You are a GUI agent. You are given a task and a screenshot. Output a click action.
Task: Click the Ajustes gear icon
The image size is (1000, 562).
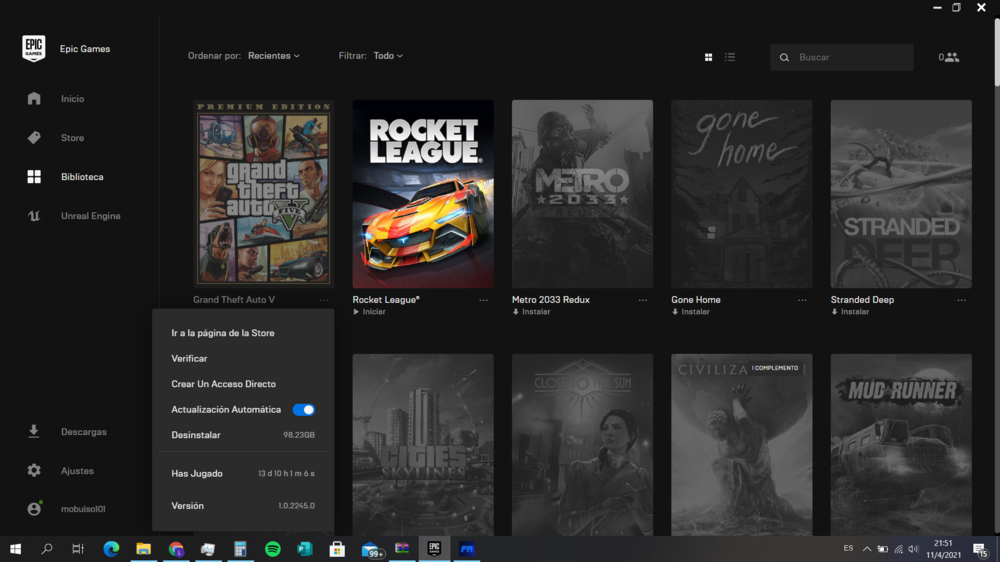click(34, 470)
